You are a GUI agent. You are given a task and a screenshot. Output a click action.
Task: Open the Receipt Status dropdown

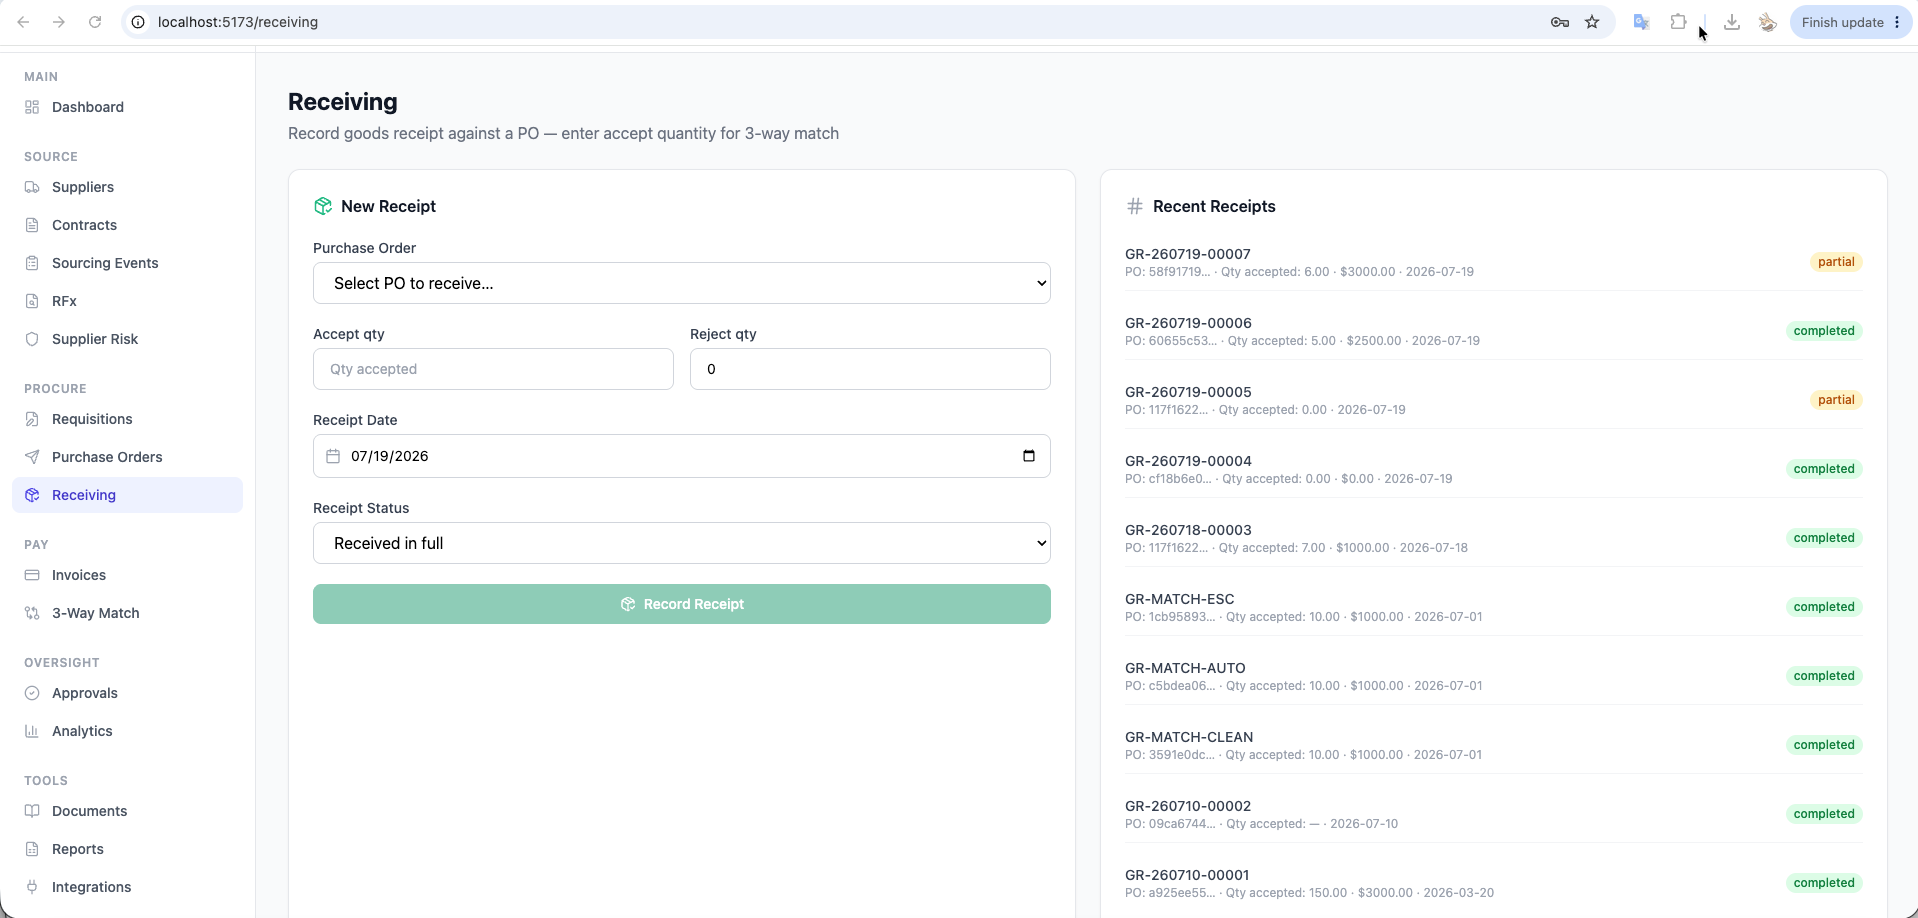(682, 543)
